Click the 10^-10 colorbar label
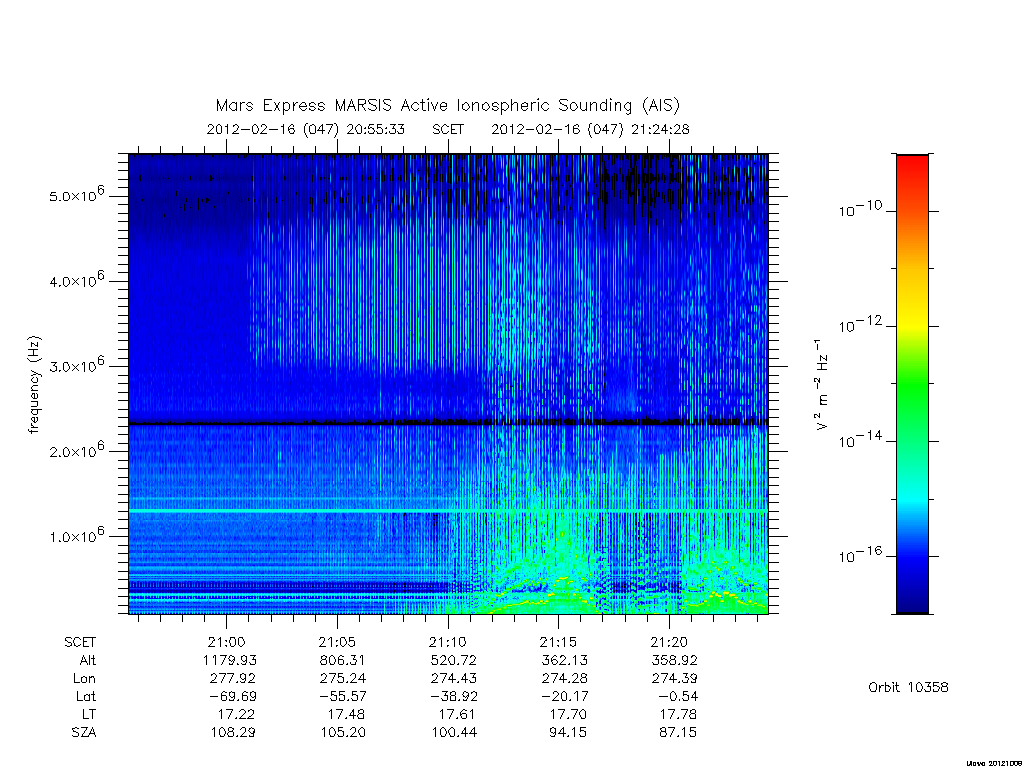 (x=860, y=209)
